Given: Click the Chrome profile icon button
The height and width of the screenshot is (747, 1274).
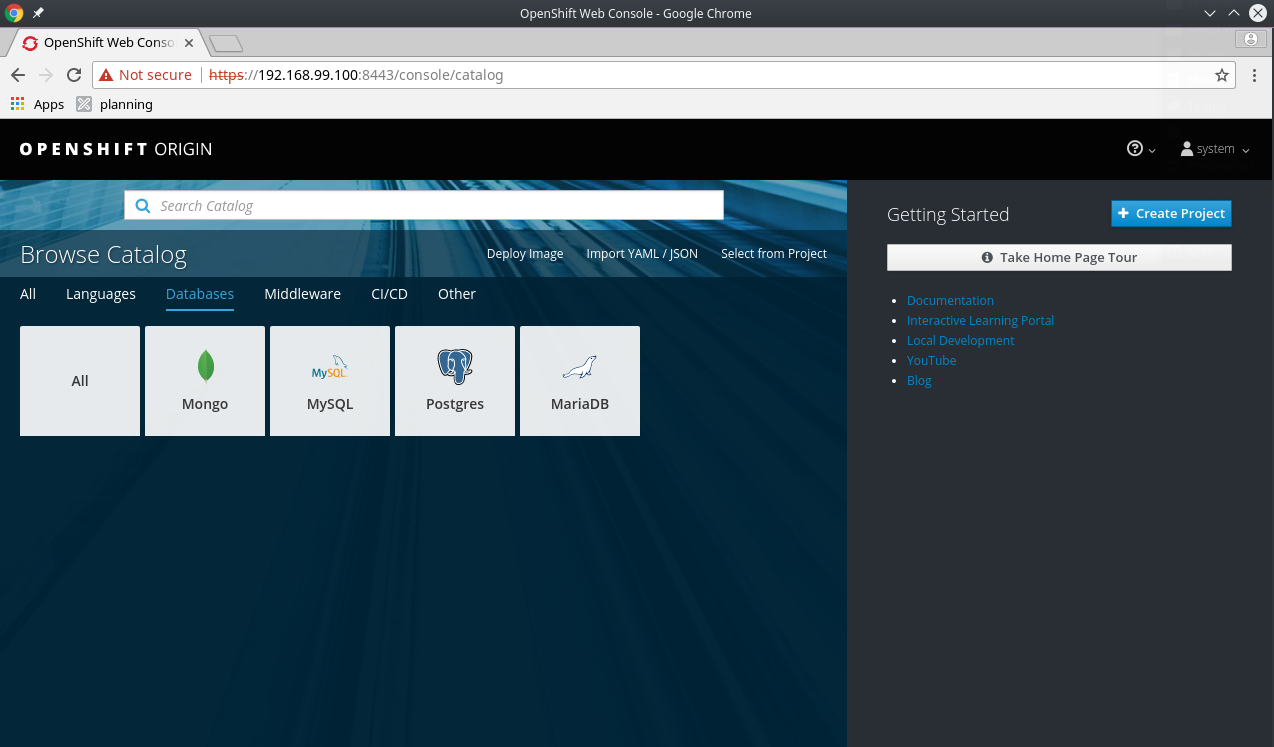Looking at the screenshot, I should coord(1250,39).
